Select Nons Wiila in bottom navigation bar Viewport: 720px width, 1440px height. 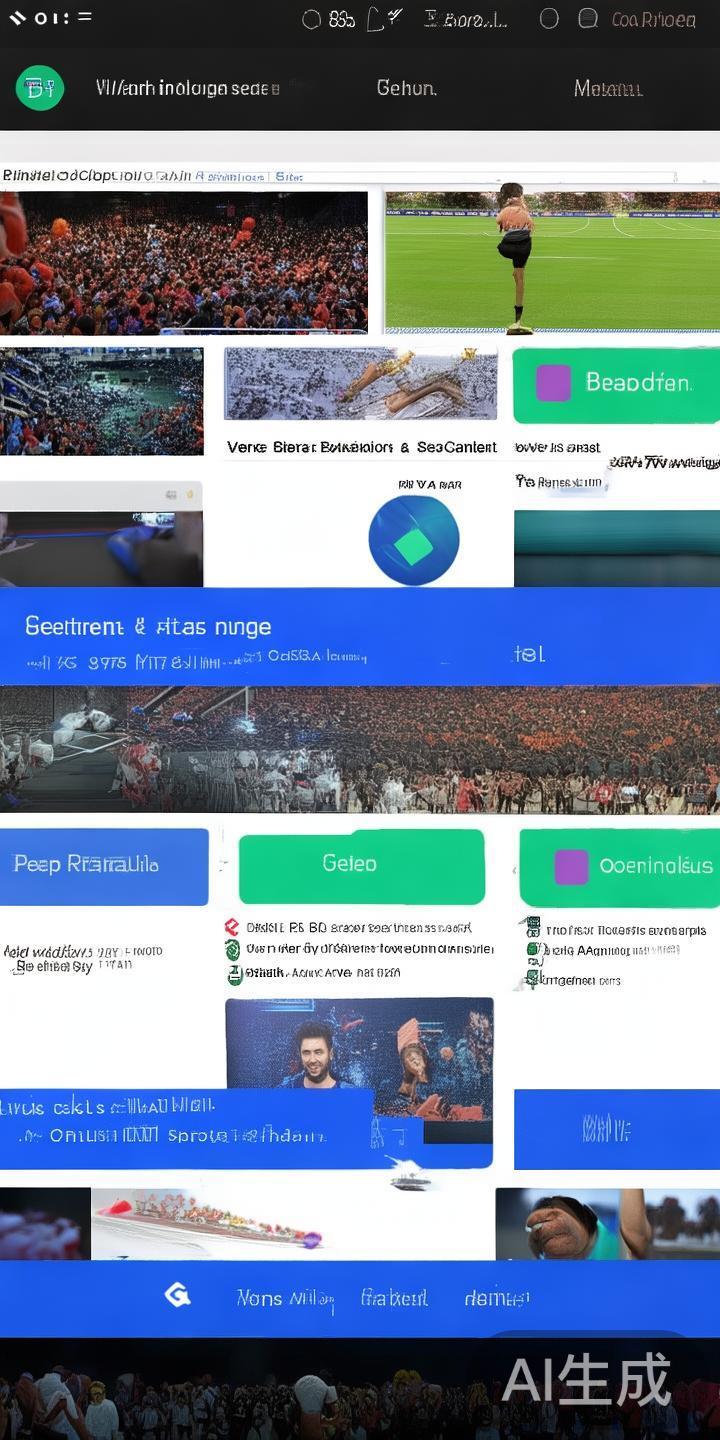285,1298
